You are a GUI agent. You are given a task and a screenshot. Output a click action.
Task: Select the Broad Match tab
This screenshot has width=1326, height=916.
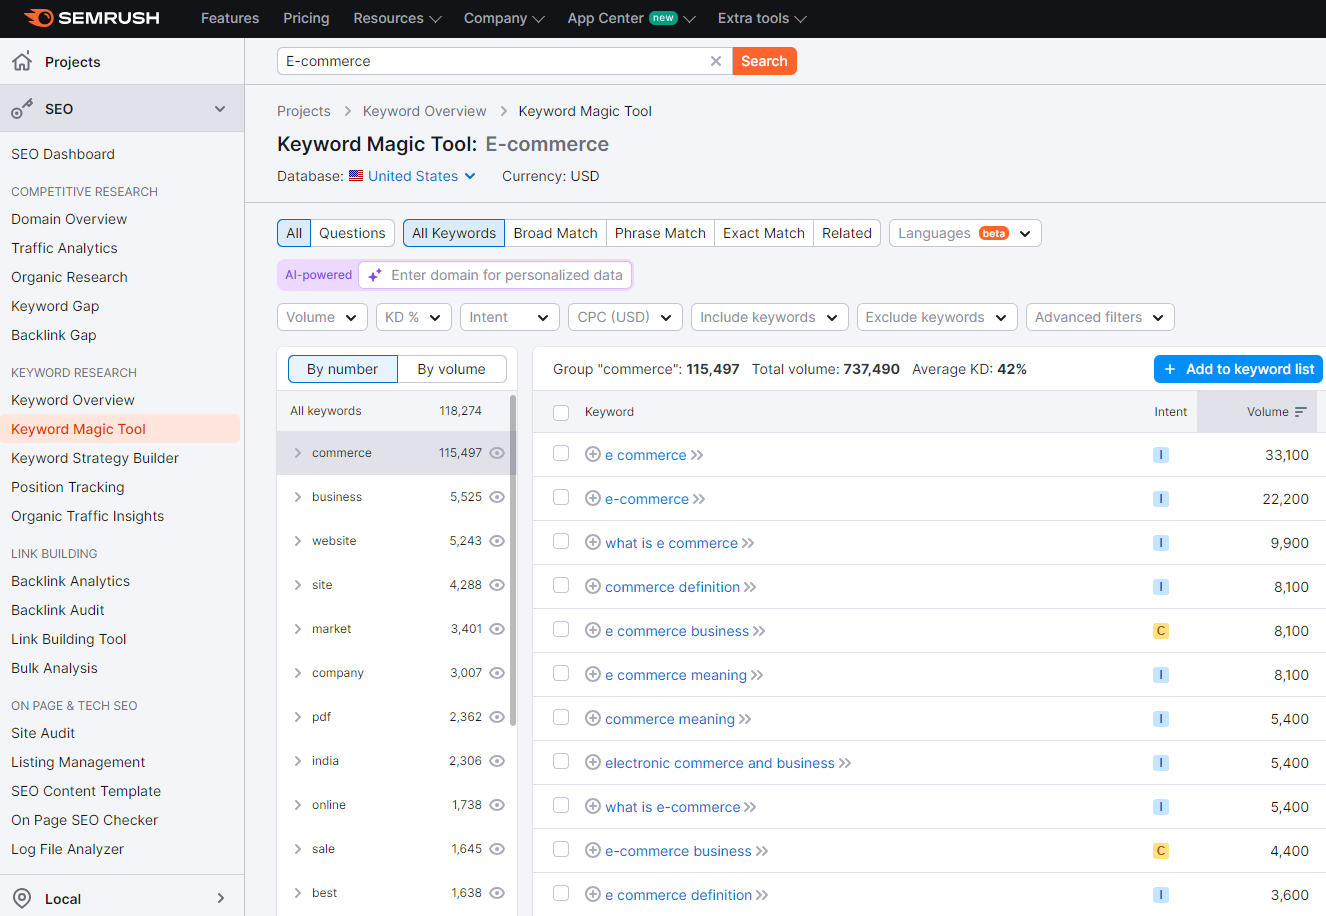[556, 233]
